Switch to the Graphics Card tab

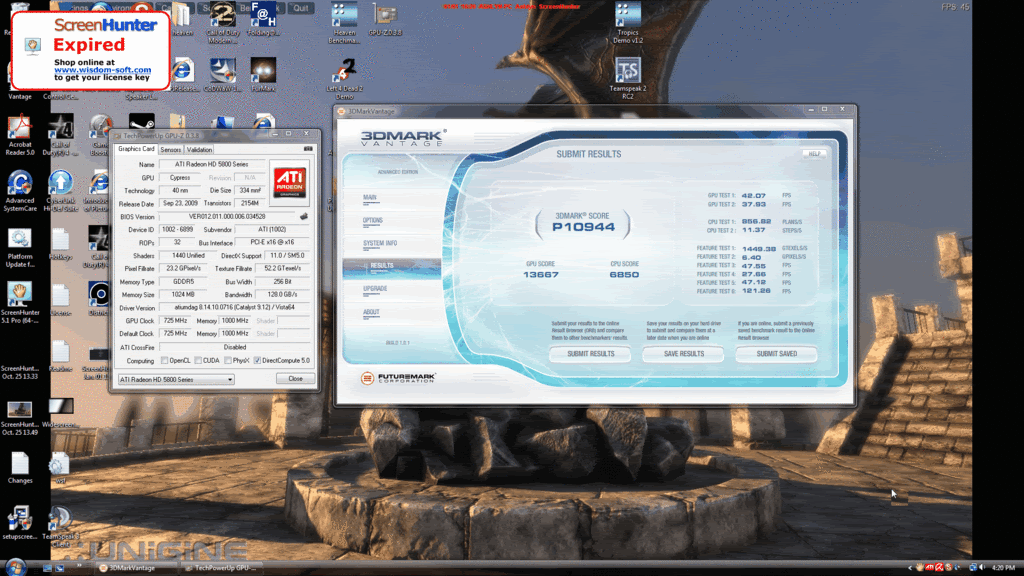click(136, 149)
